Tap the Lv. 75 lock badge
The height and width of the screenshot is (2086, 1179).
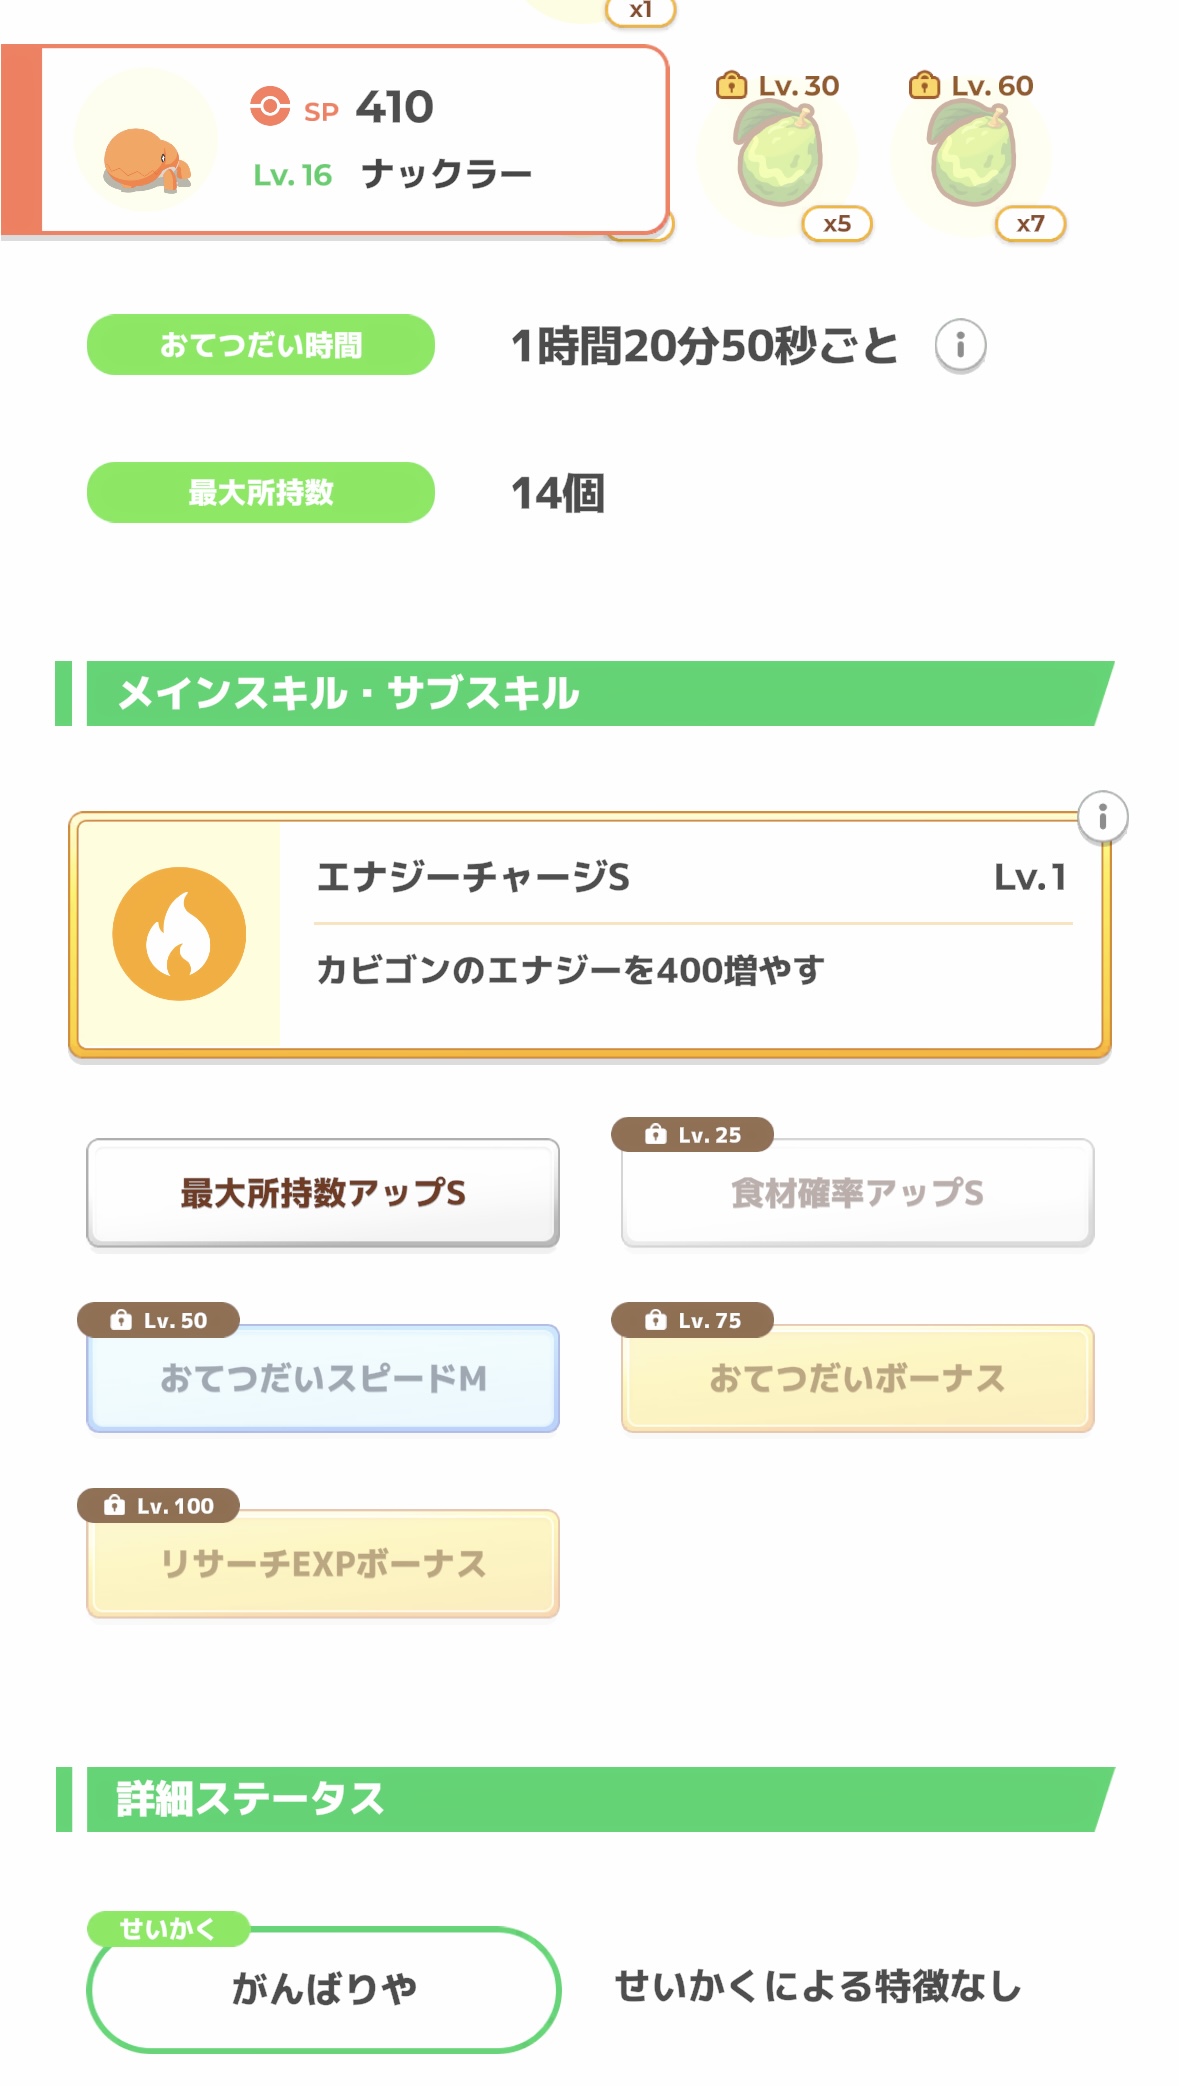[692, 1320]
